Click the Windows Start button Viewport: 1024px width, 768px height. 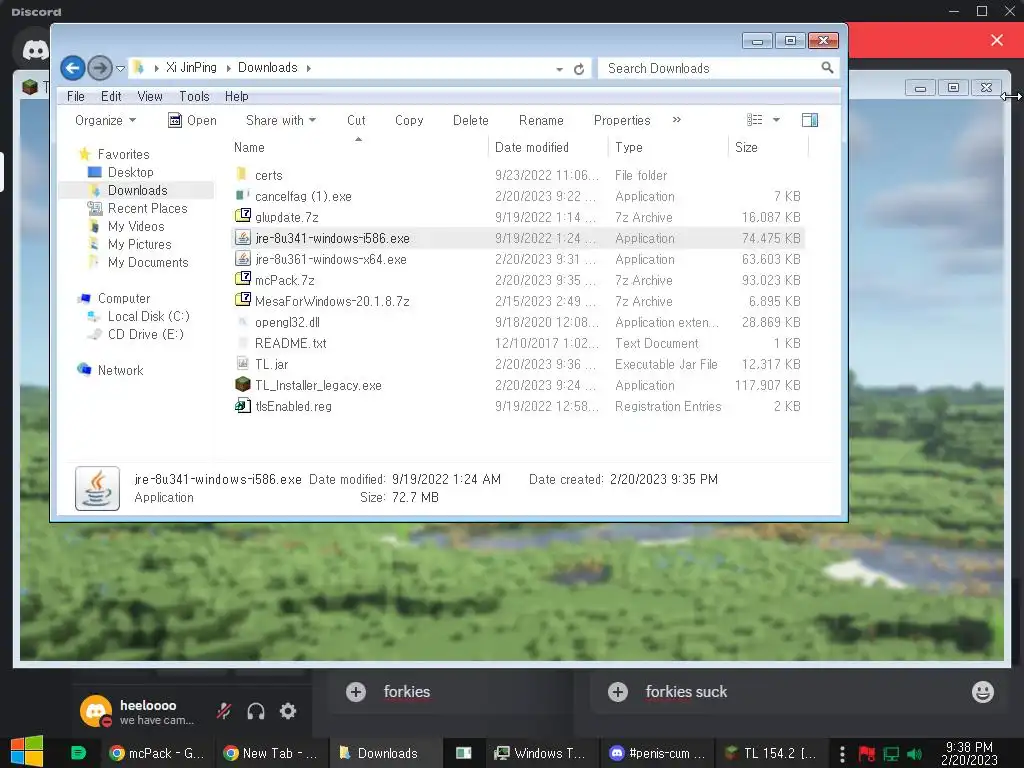pos(27,752)
